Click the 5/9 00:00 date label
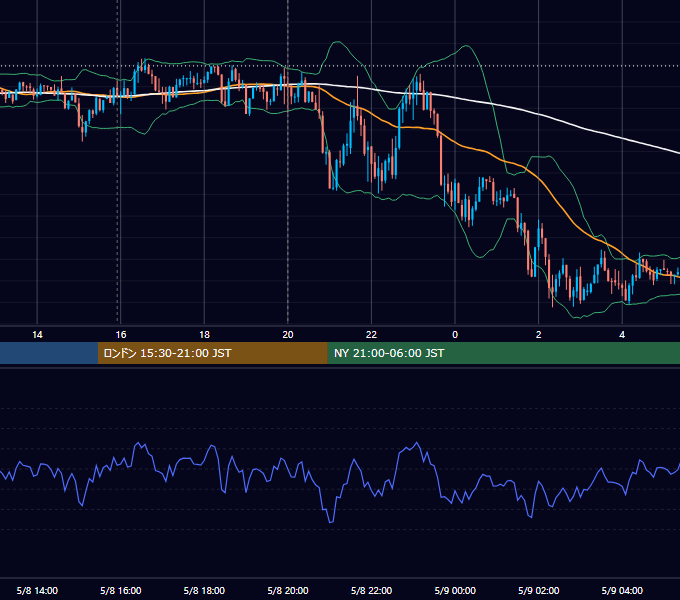 pyautogui.click(x=455, y=590)
